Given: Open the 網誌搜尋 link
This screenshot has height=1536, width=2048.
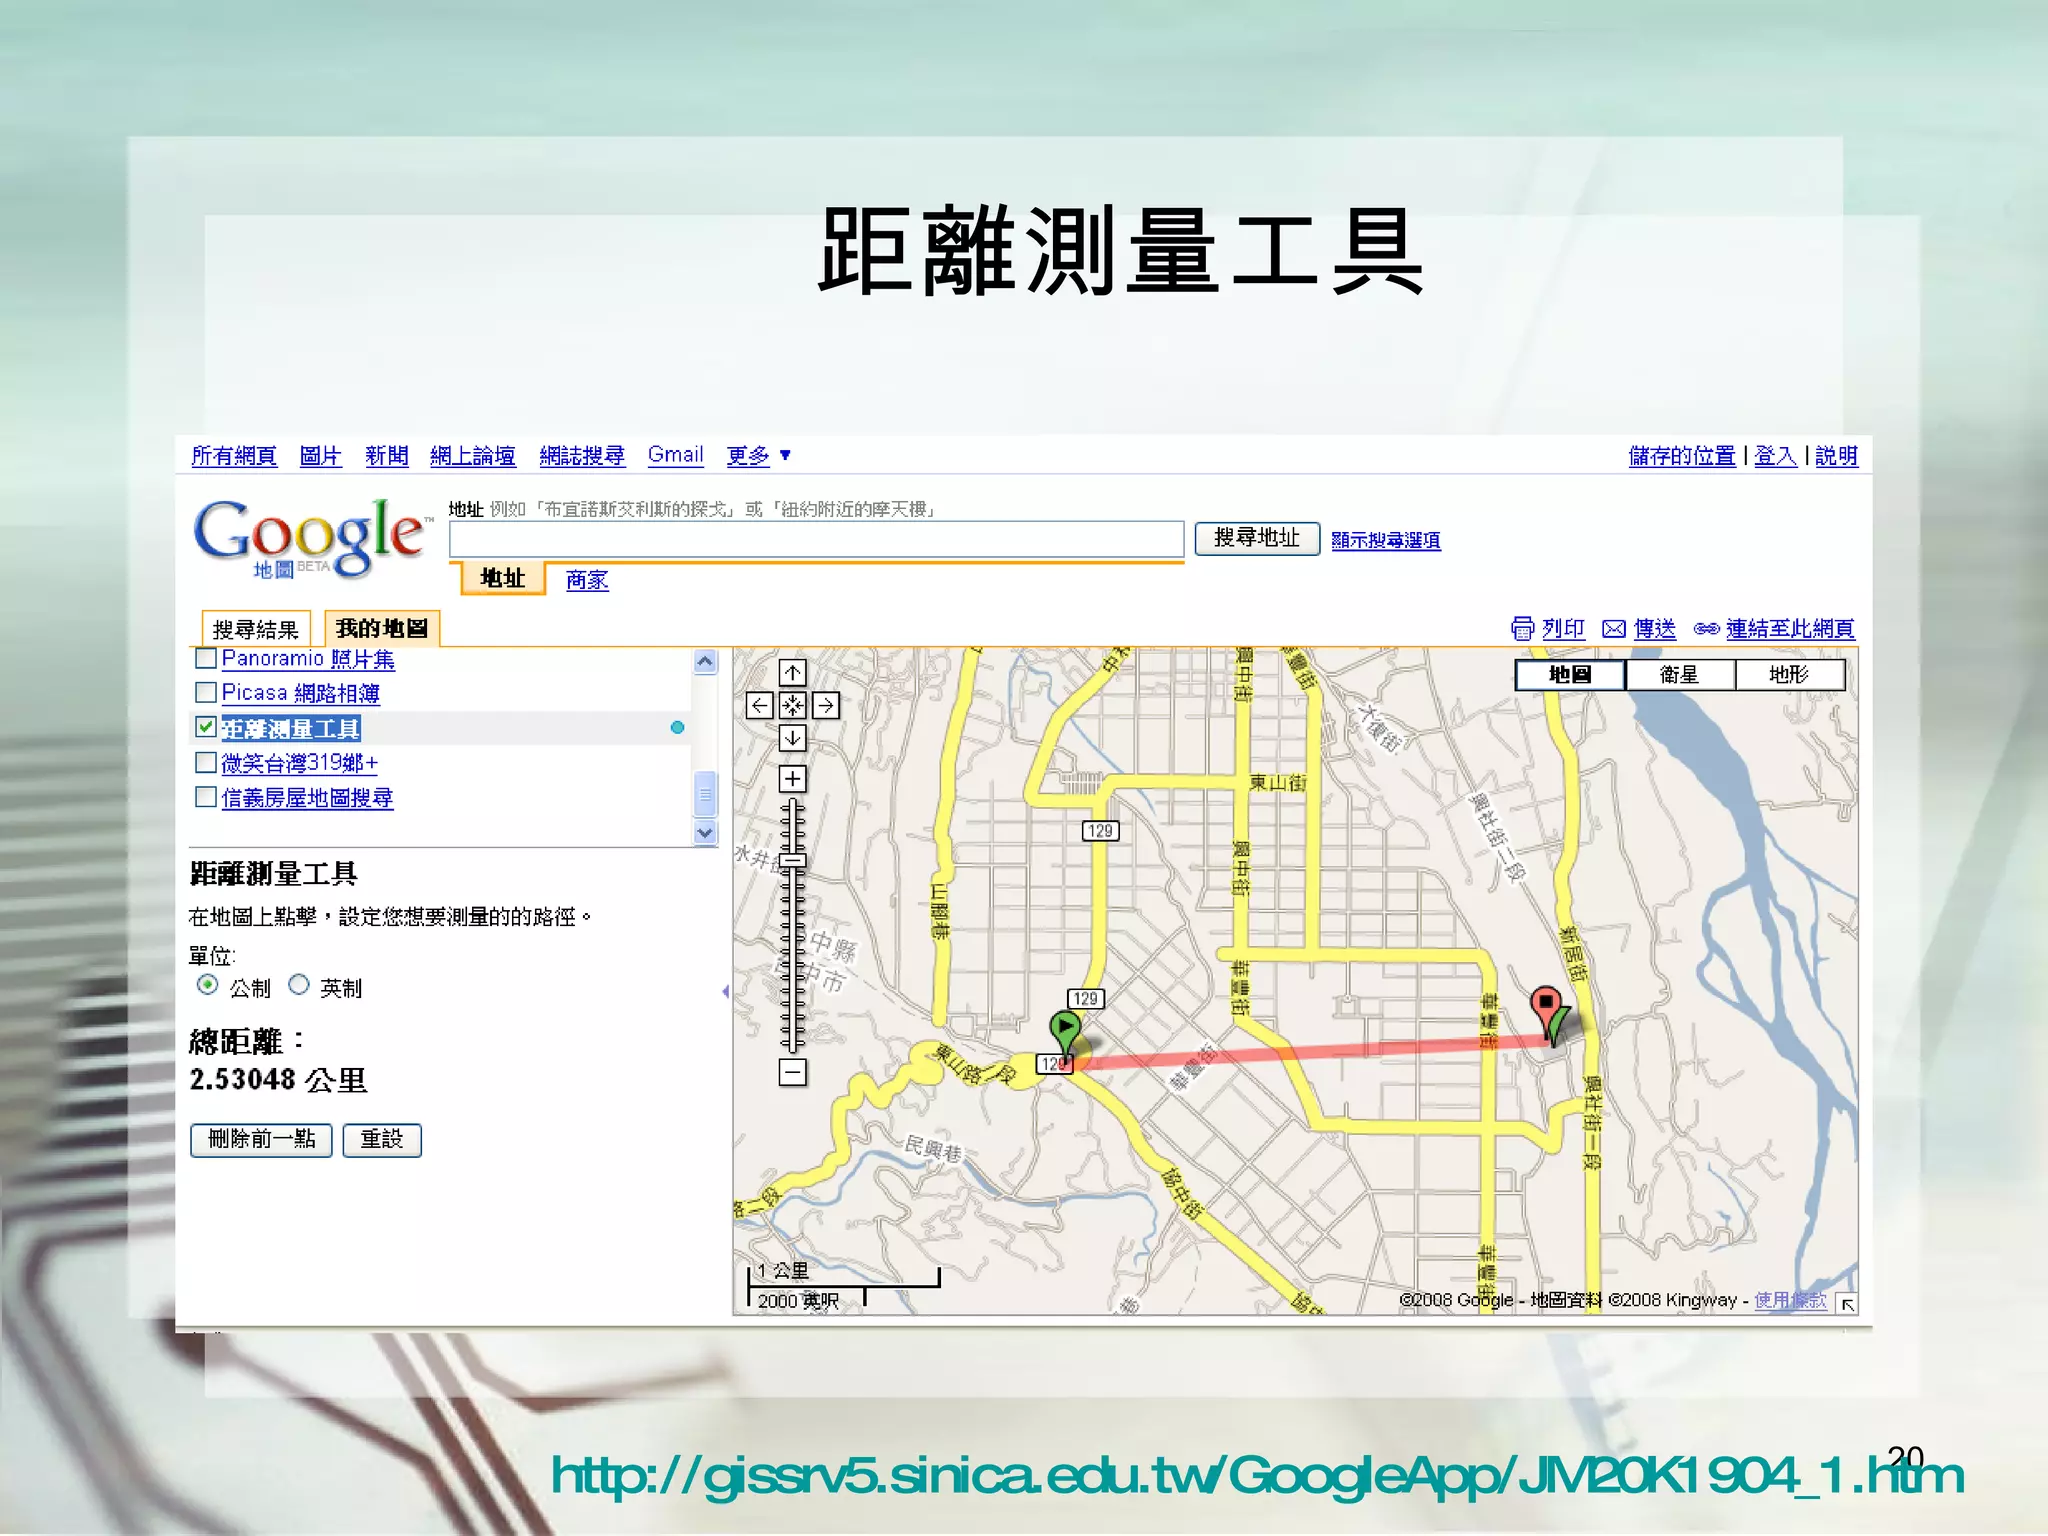Looking at the screenshot, I should tap(582, 456).
